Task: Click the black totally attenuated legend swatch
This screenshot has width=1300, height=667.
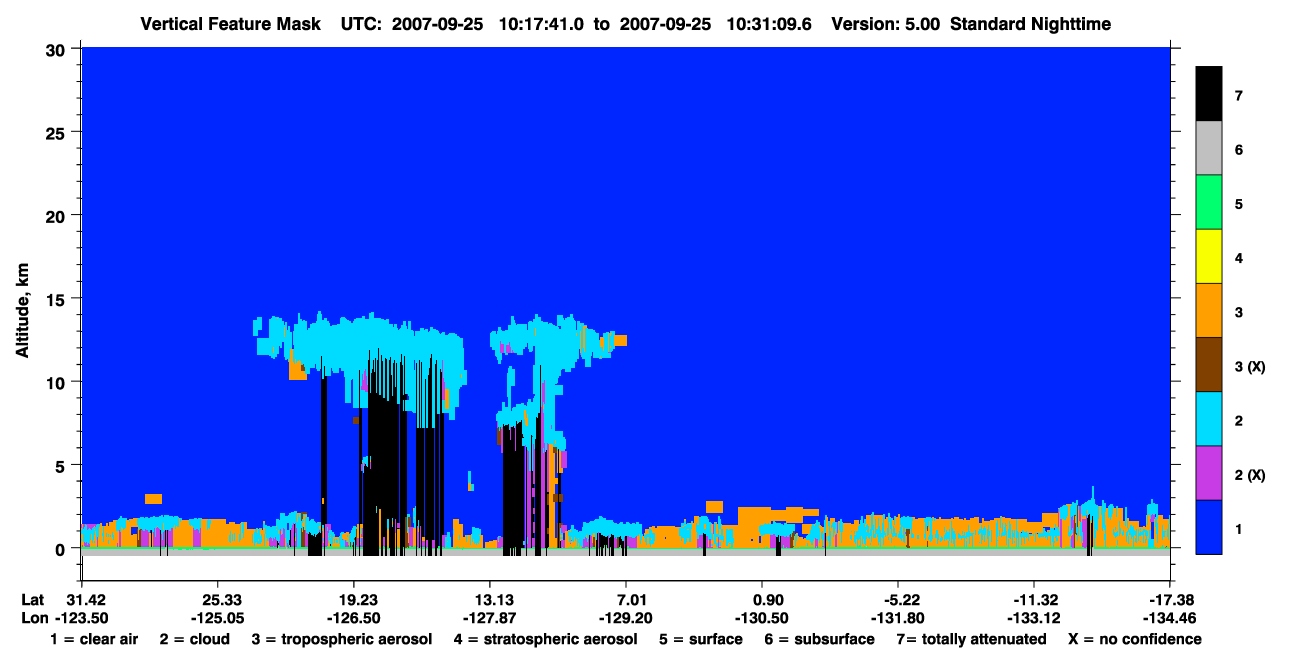Action: point(1209,94)
